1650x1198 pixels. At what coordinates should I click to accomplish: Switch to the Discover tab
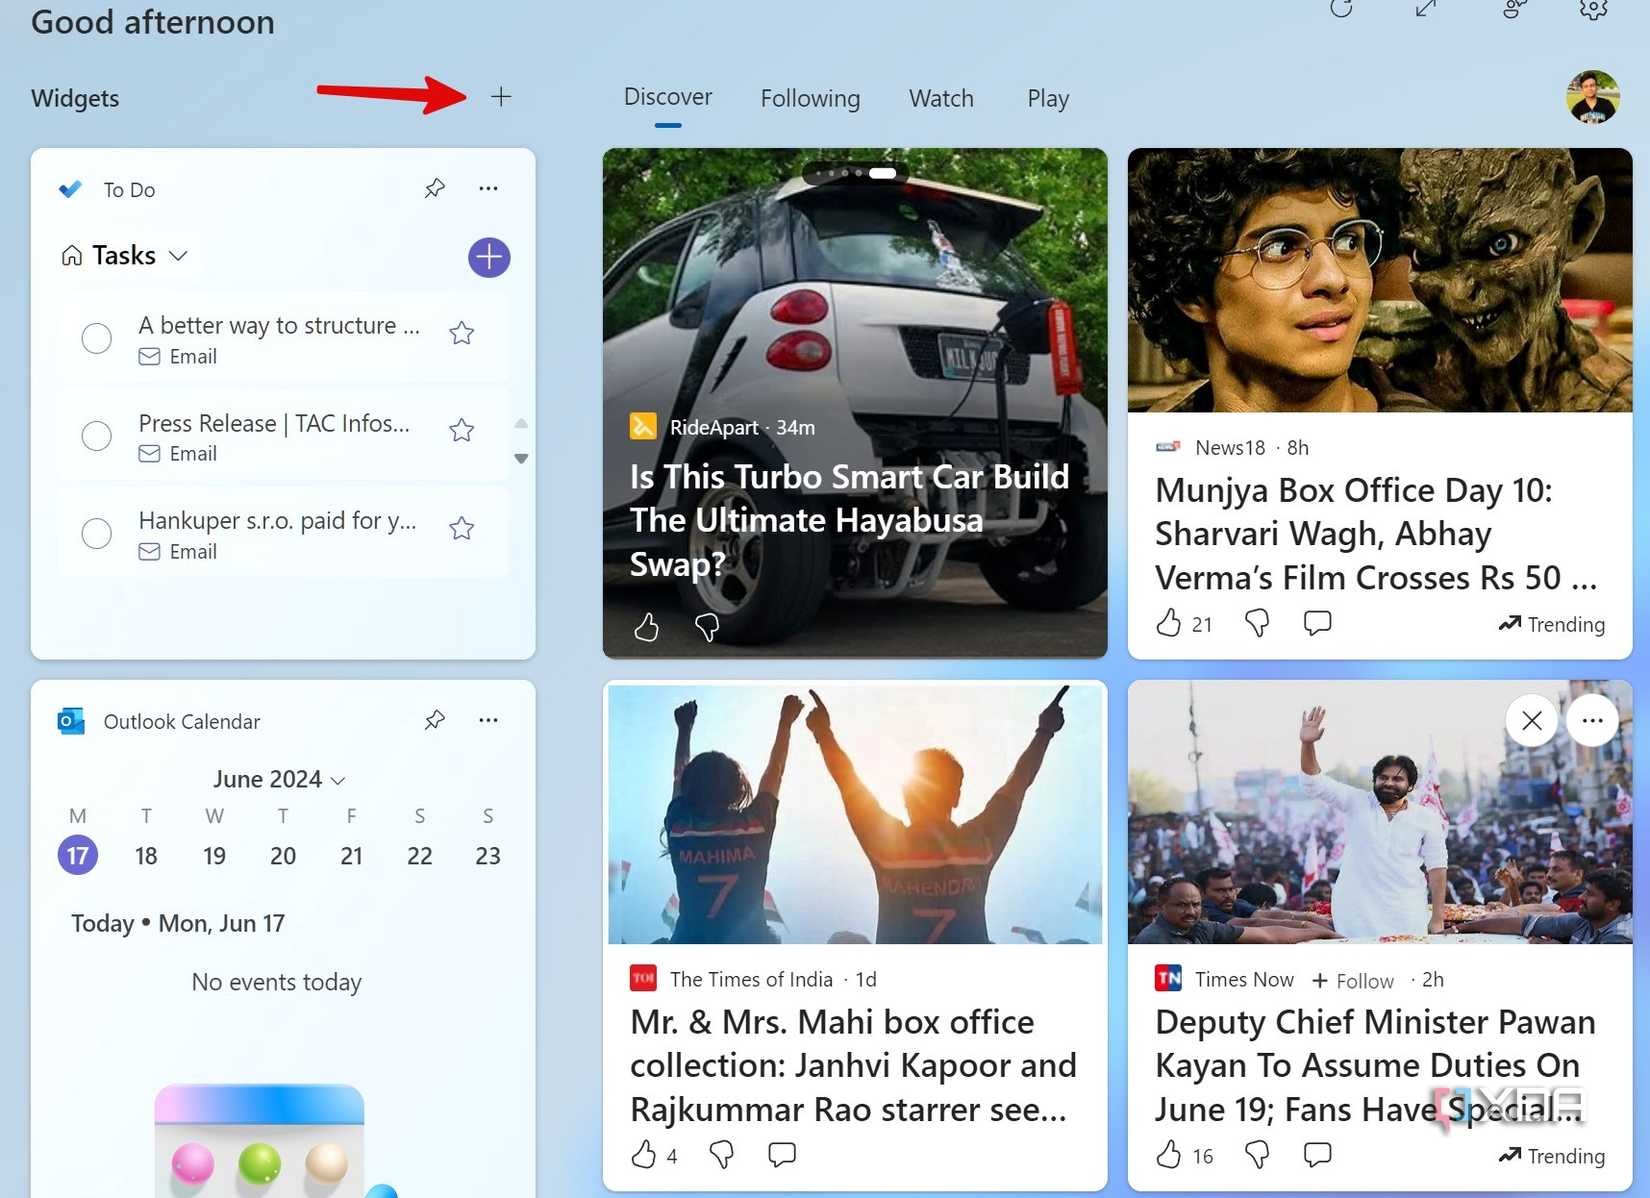point(668,97)
